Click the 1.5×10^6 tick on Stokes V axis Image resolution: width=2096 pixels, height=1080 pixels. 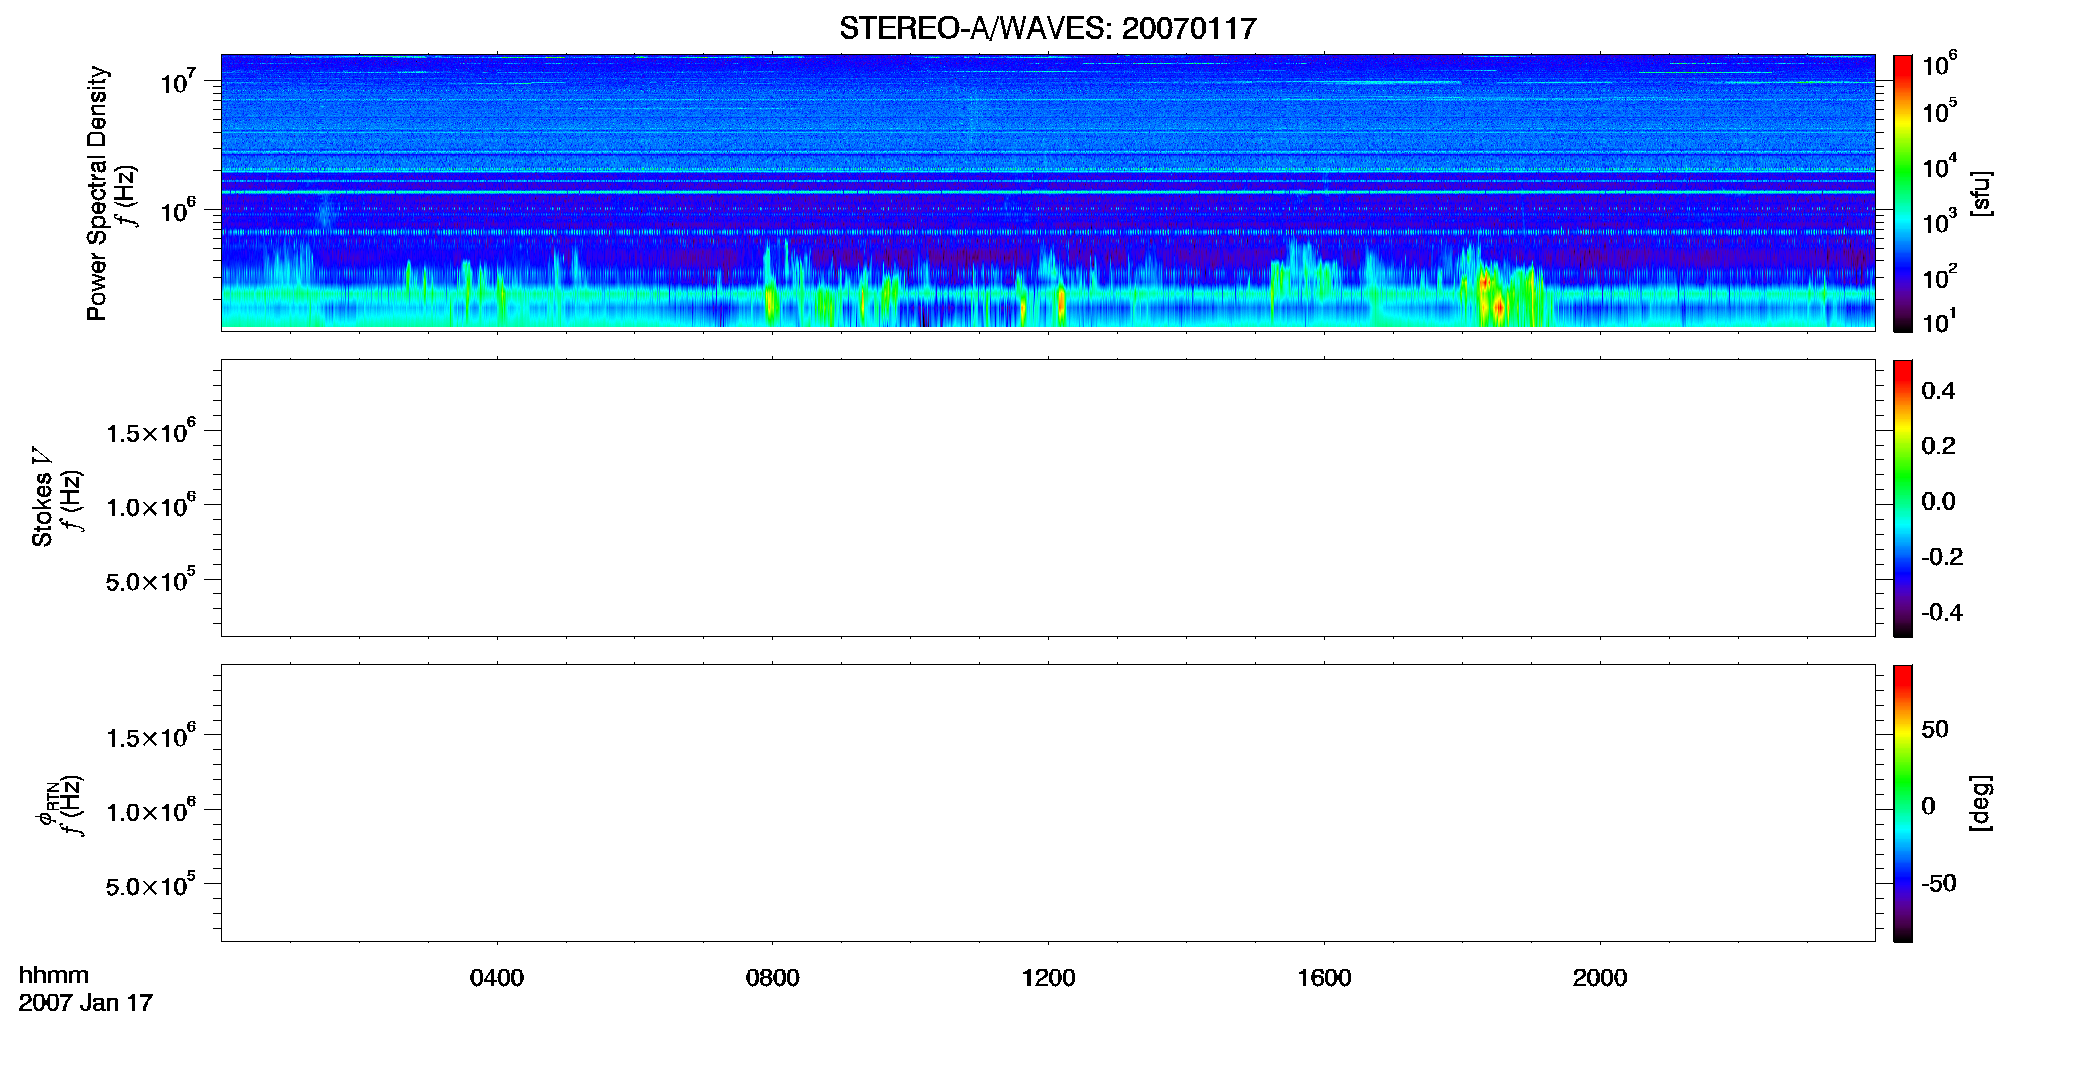pyautogui.click(x=151, y=431)
